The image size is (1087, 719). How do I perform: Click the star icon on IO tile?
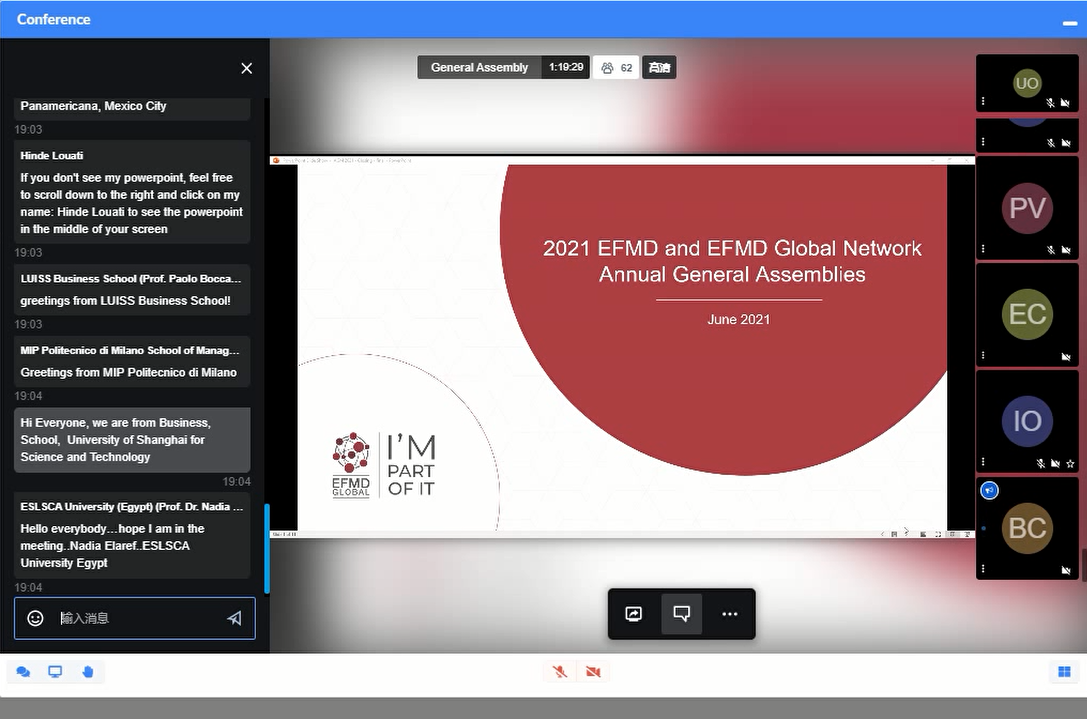point(1070,463)
